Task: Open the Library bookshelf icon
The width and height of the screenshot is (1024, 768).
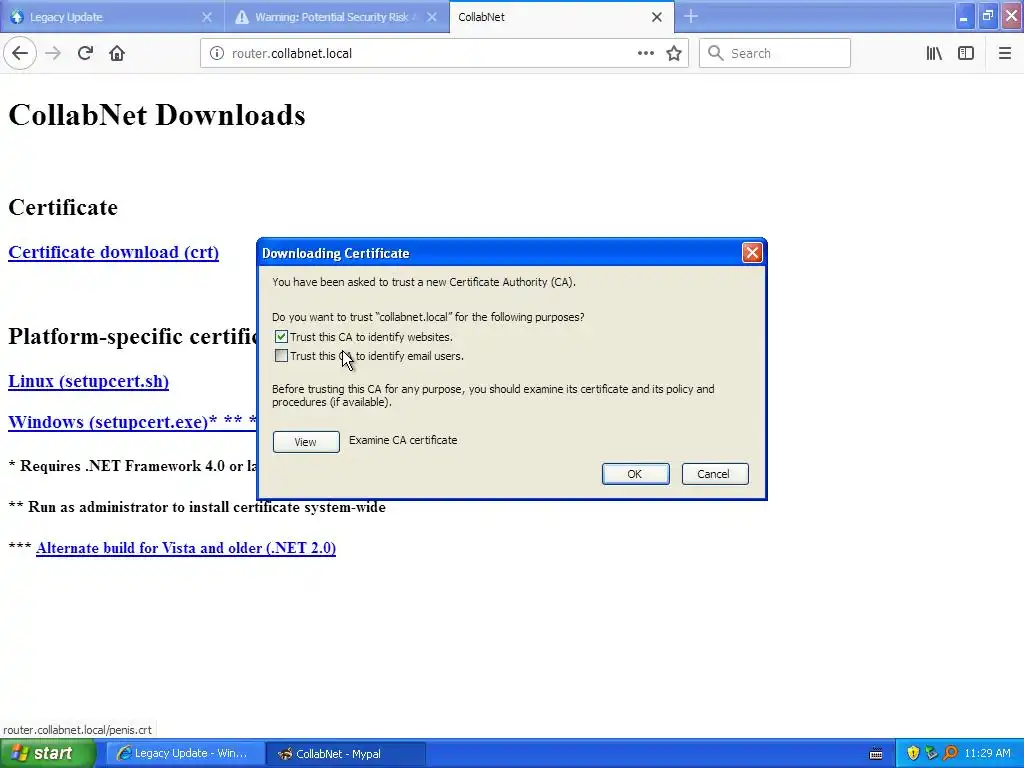Action: (934, 54)
